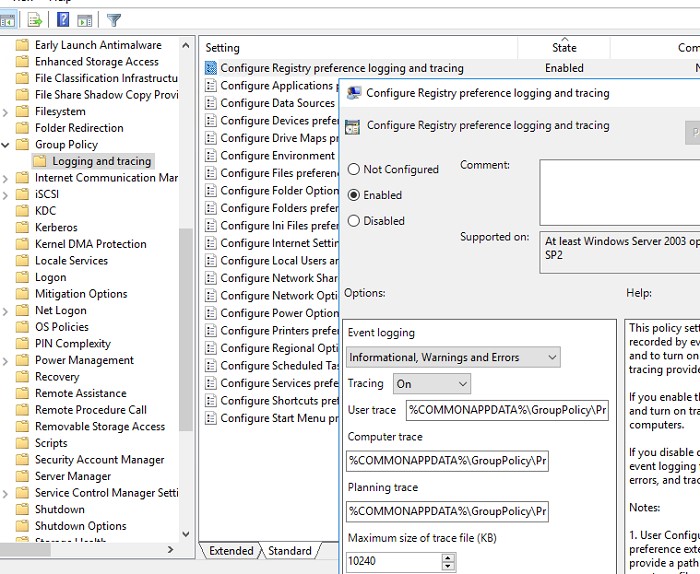Click the Configure Power Options setting icon
700x574 pixels.
(210, 313)
